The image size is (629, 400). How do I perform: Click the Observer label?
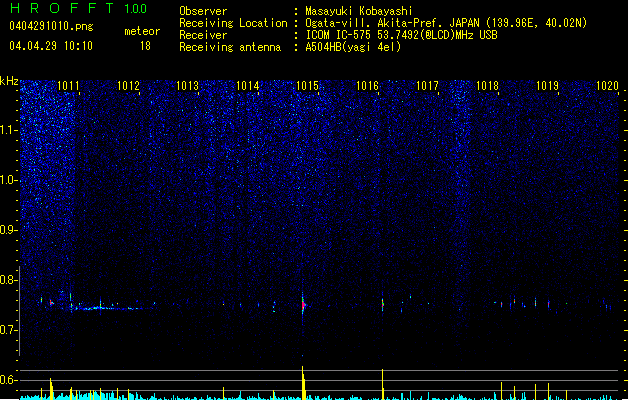(x=203, y=11)
